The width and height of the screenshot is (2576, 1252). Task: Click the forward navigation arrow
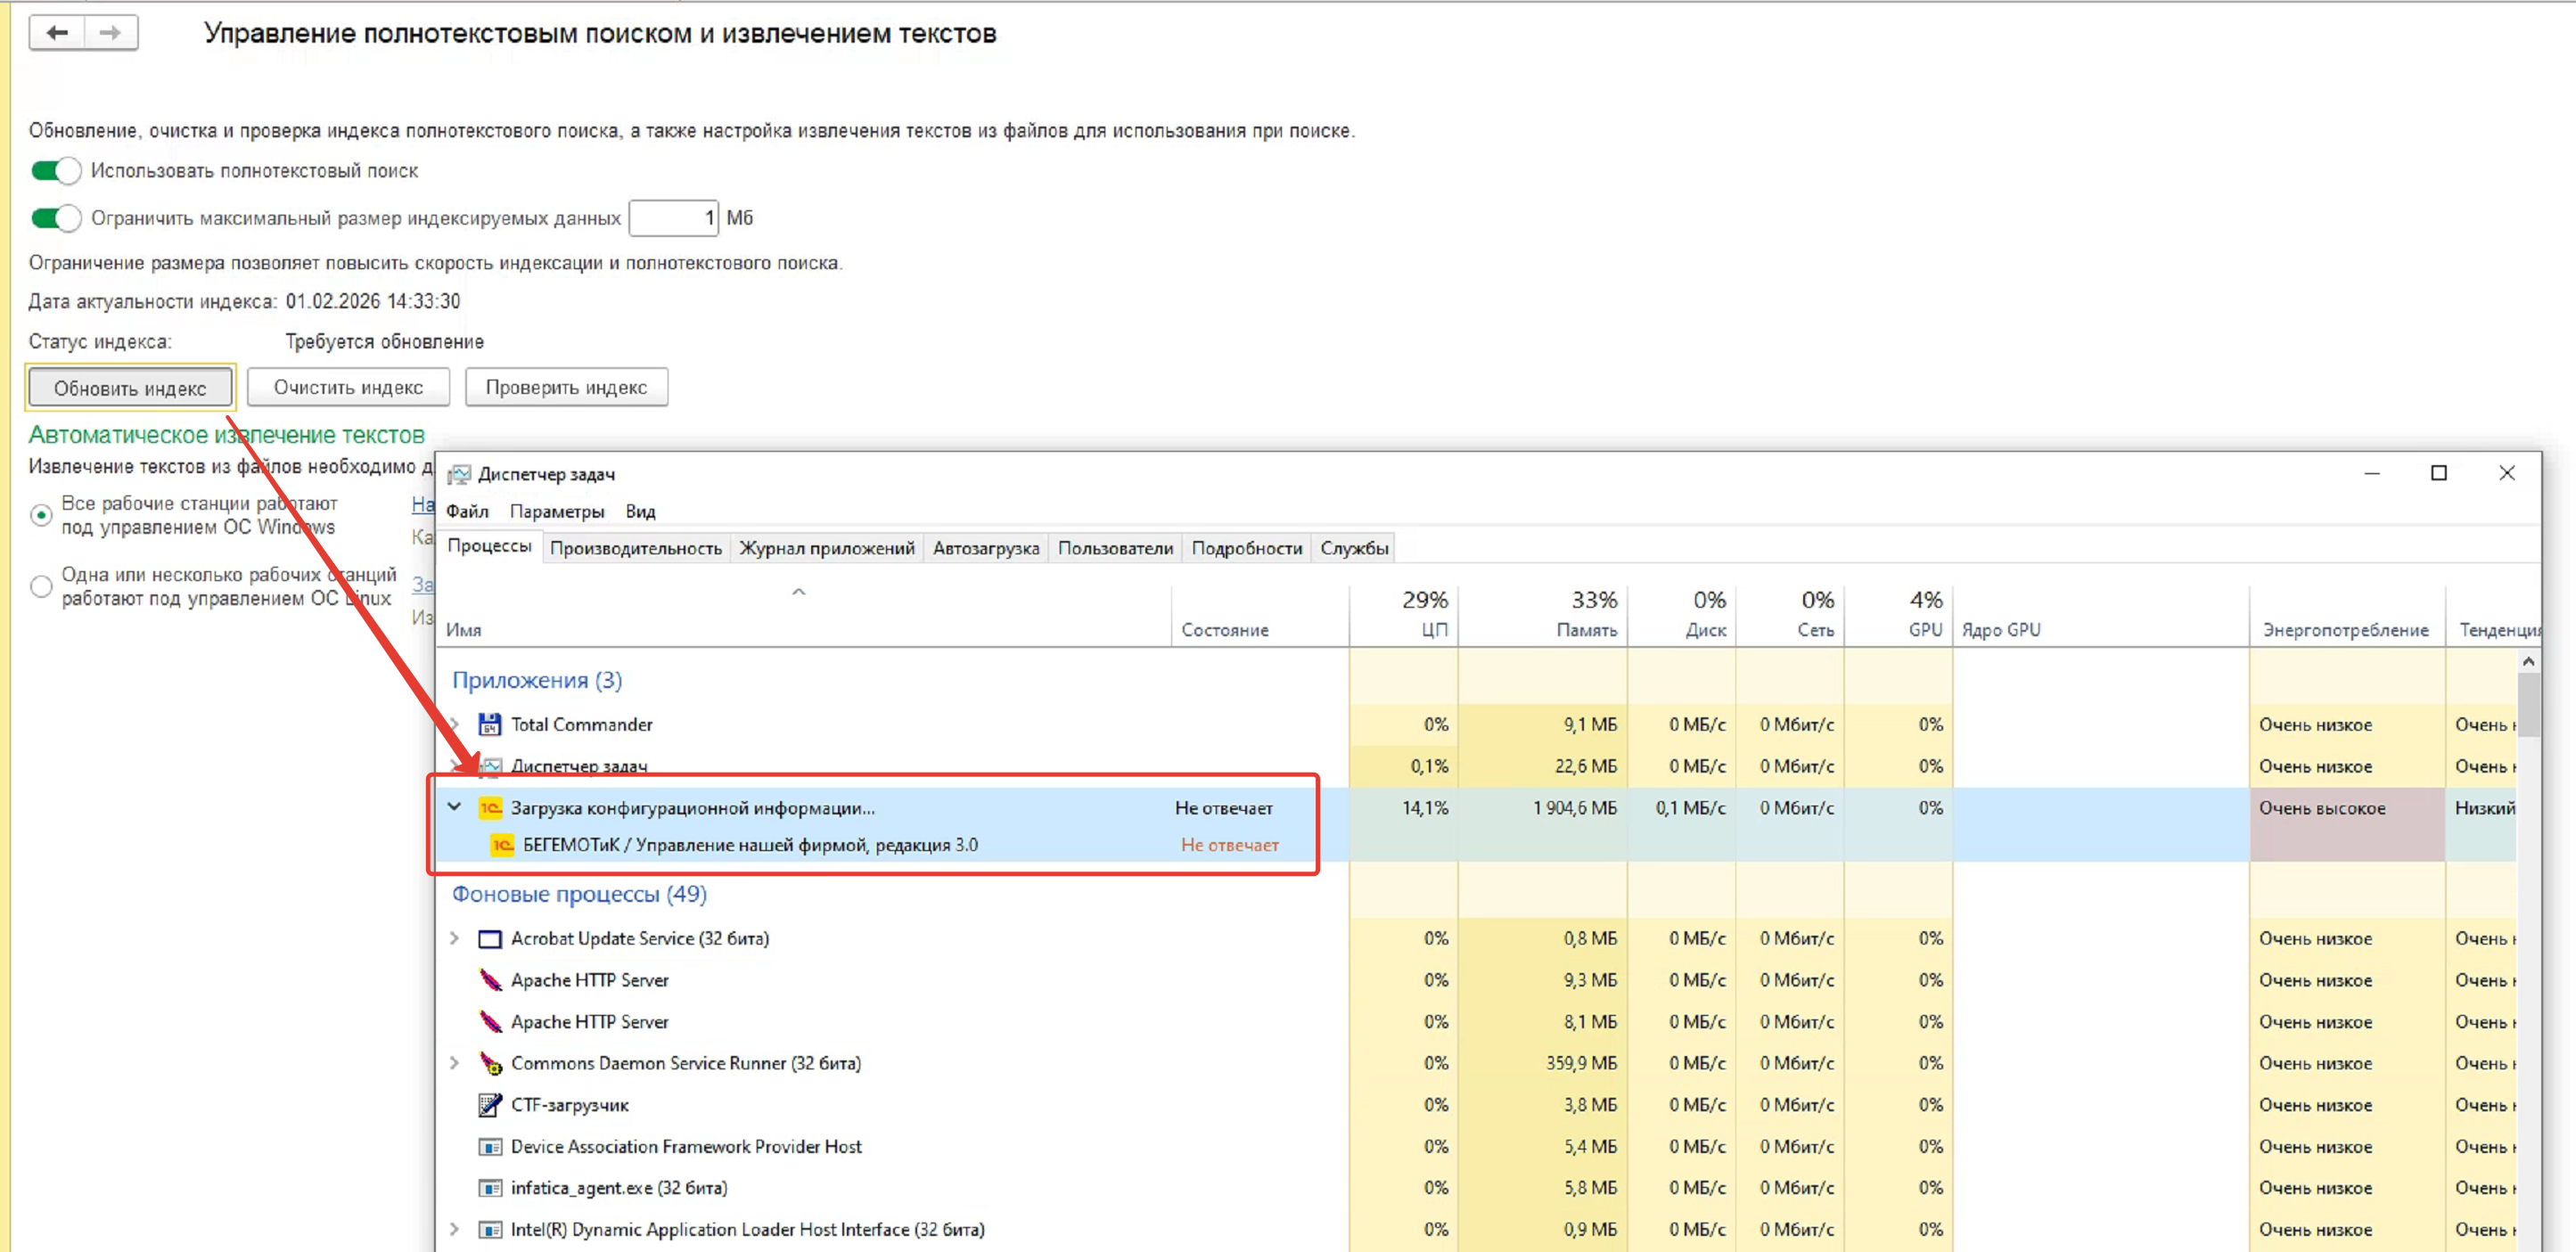click(110, 33)
